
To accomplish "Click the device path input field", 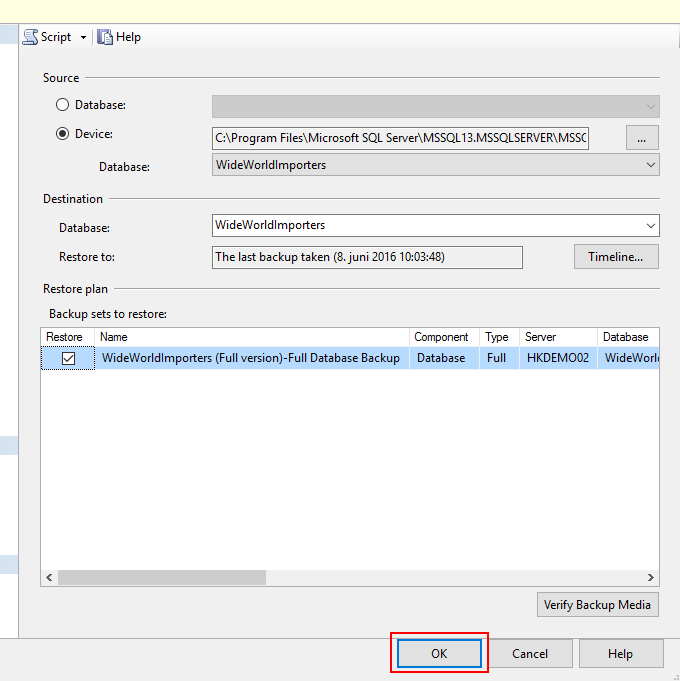I will point(400,138).
